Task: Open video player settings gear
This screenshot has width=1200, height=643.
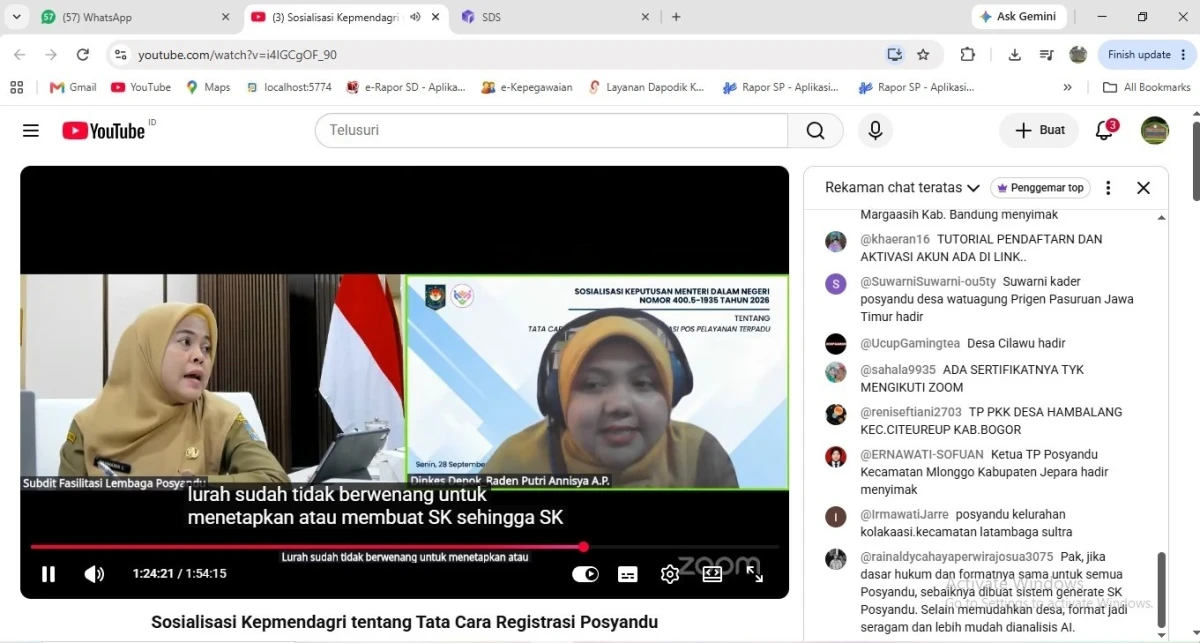Action: pos(670,574)
